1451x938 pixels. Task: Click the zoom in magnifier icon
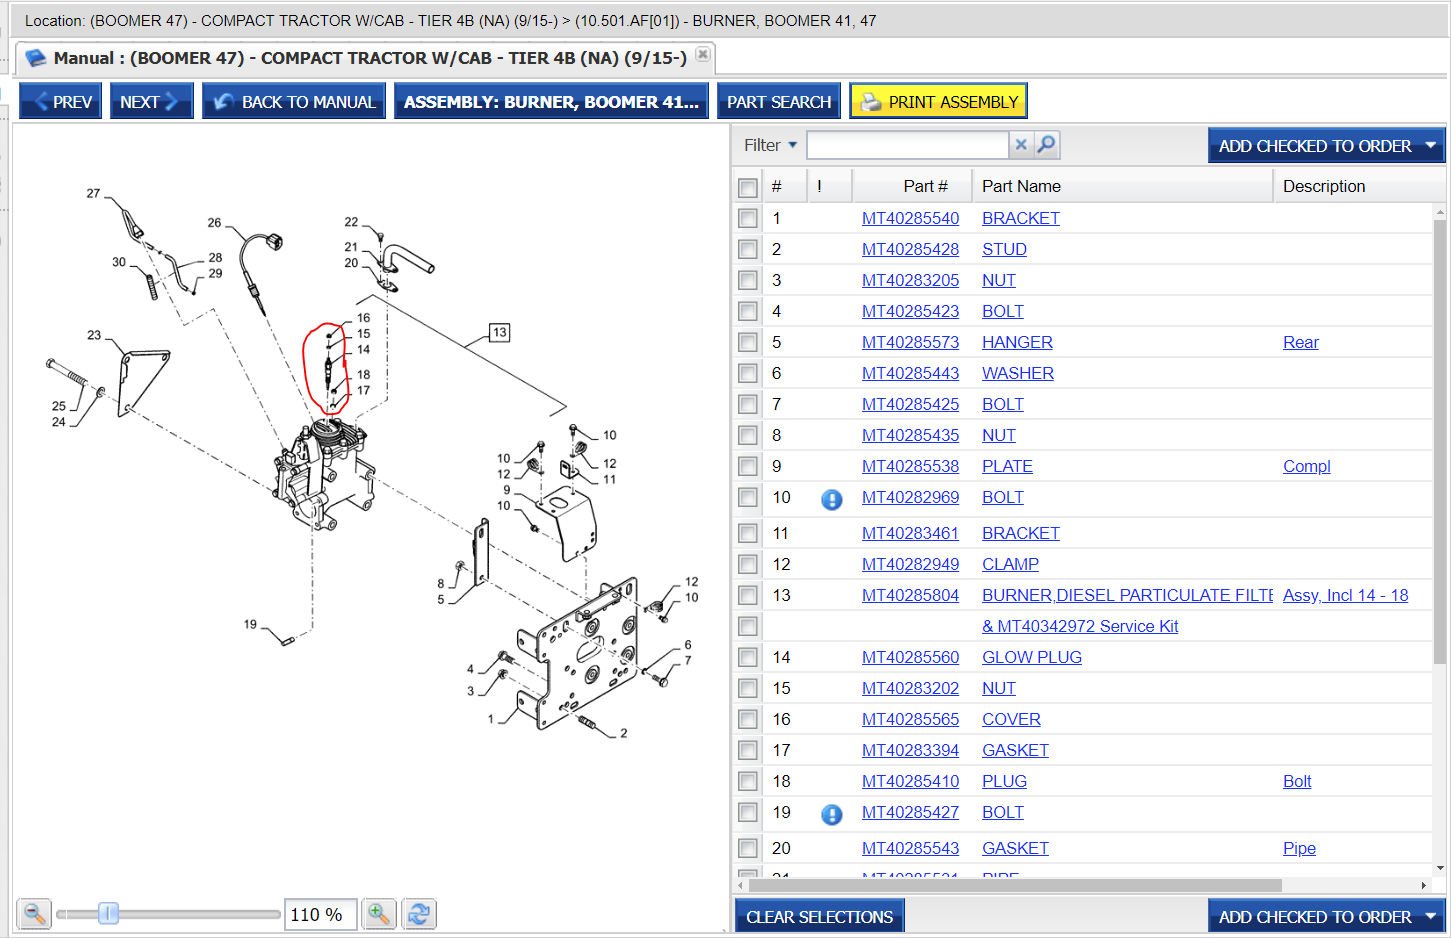click(x=379, y=914)
